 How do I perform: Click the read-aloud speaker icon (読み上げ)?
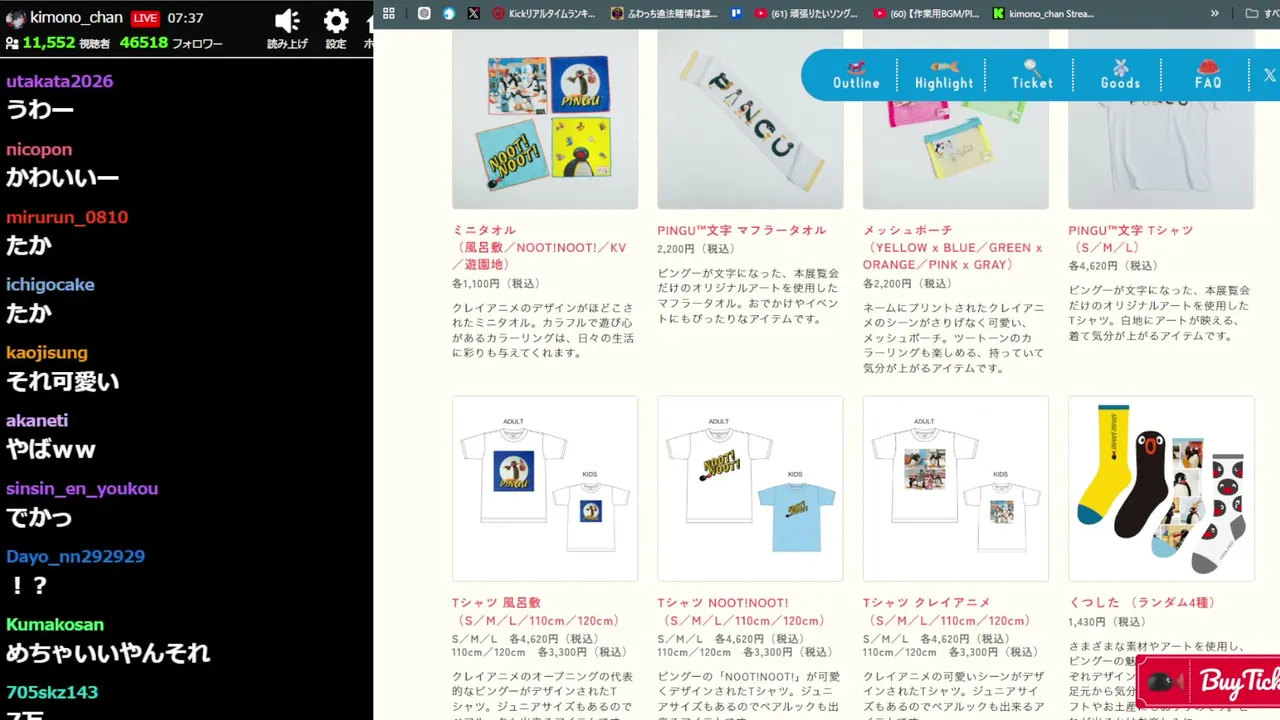tap(287, 21)
